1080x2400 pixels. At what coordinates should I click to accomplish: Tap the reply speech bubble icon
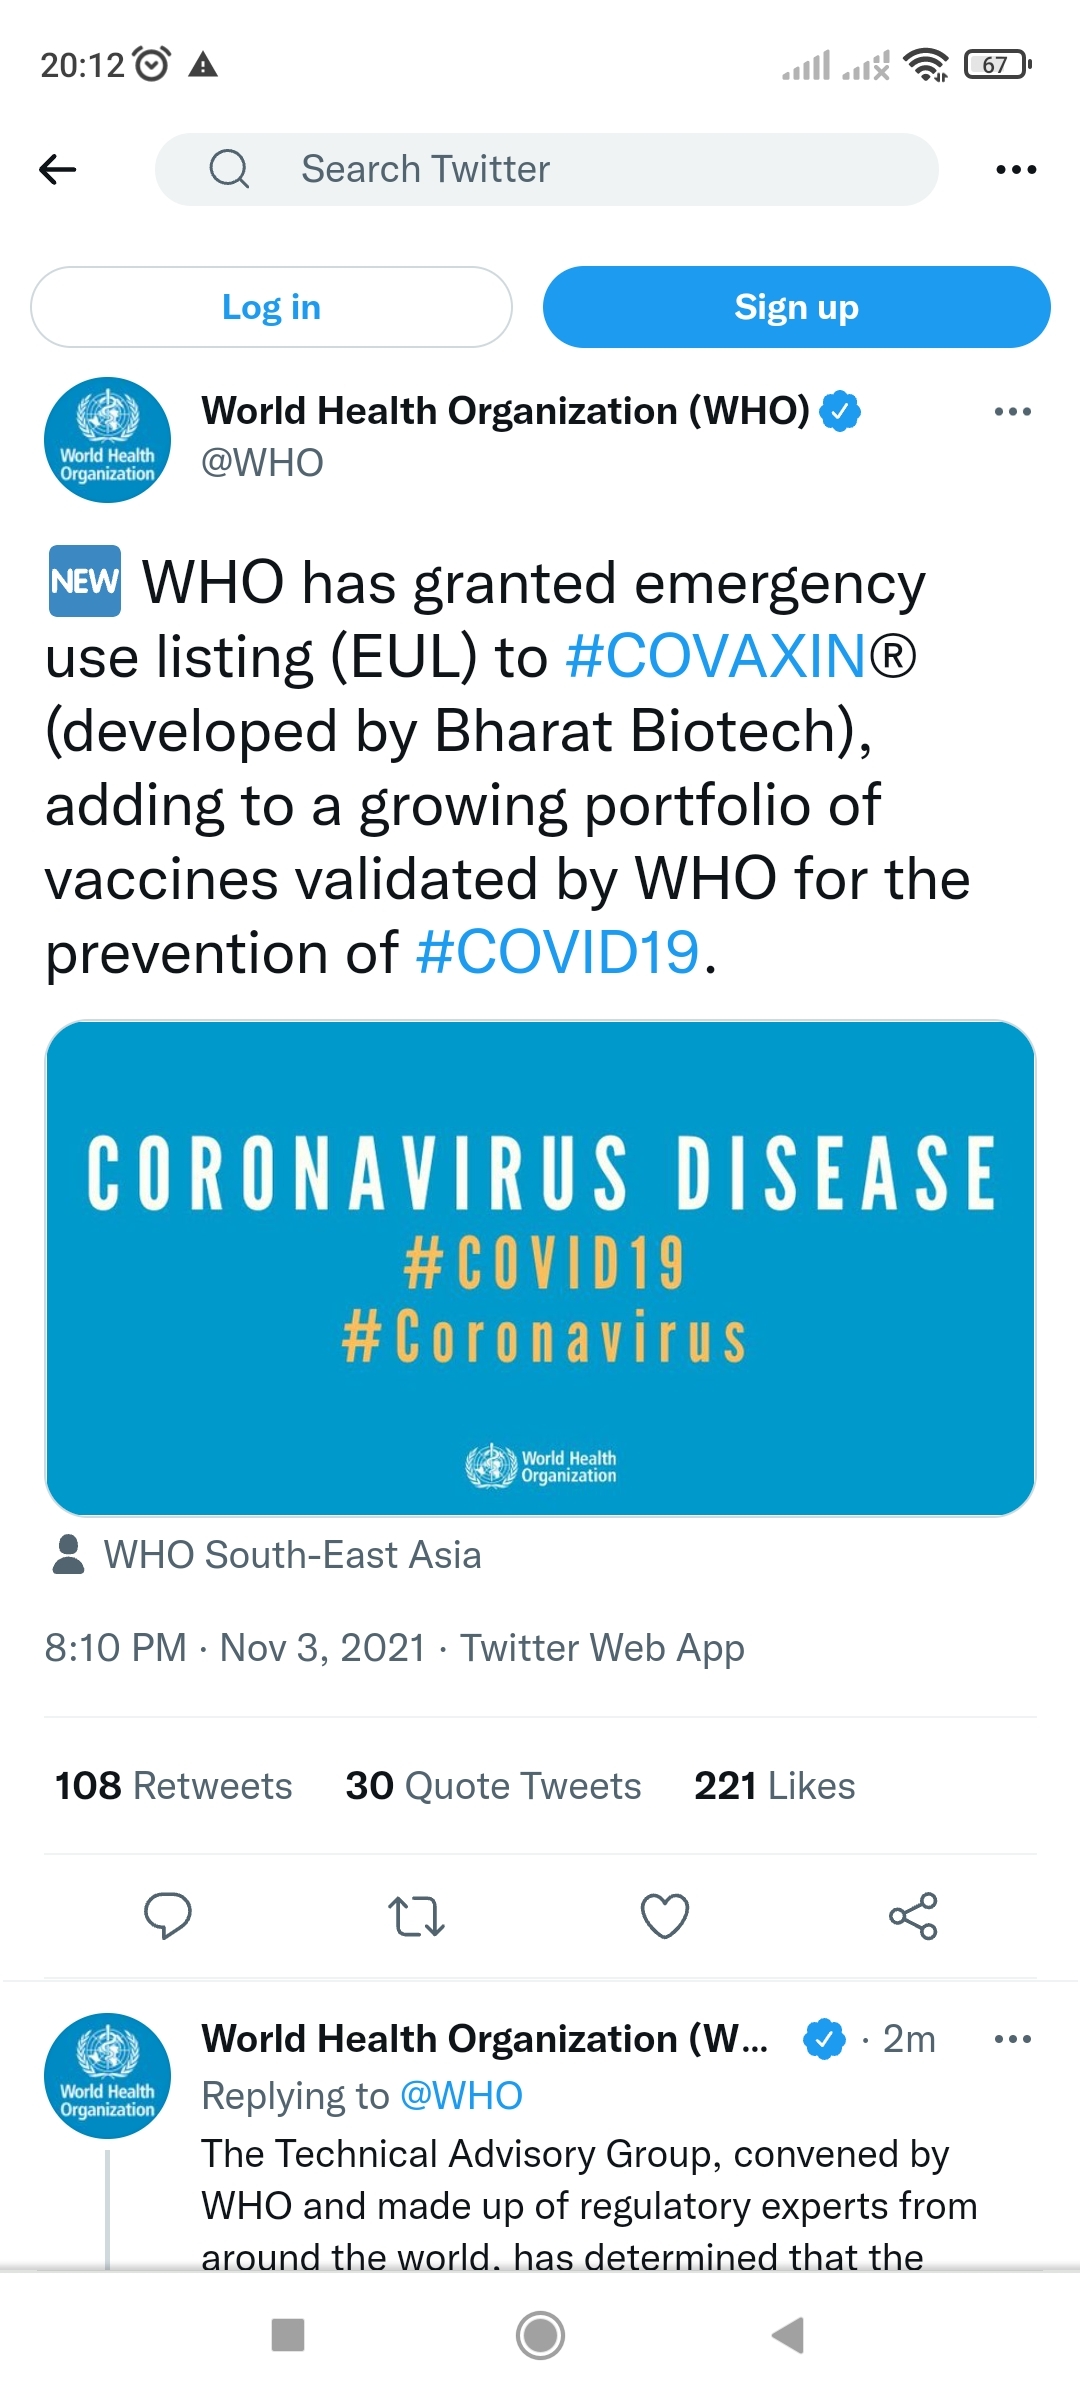(168, 1916)
